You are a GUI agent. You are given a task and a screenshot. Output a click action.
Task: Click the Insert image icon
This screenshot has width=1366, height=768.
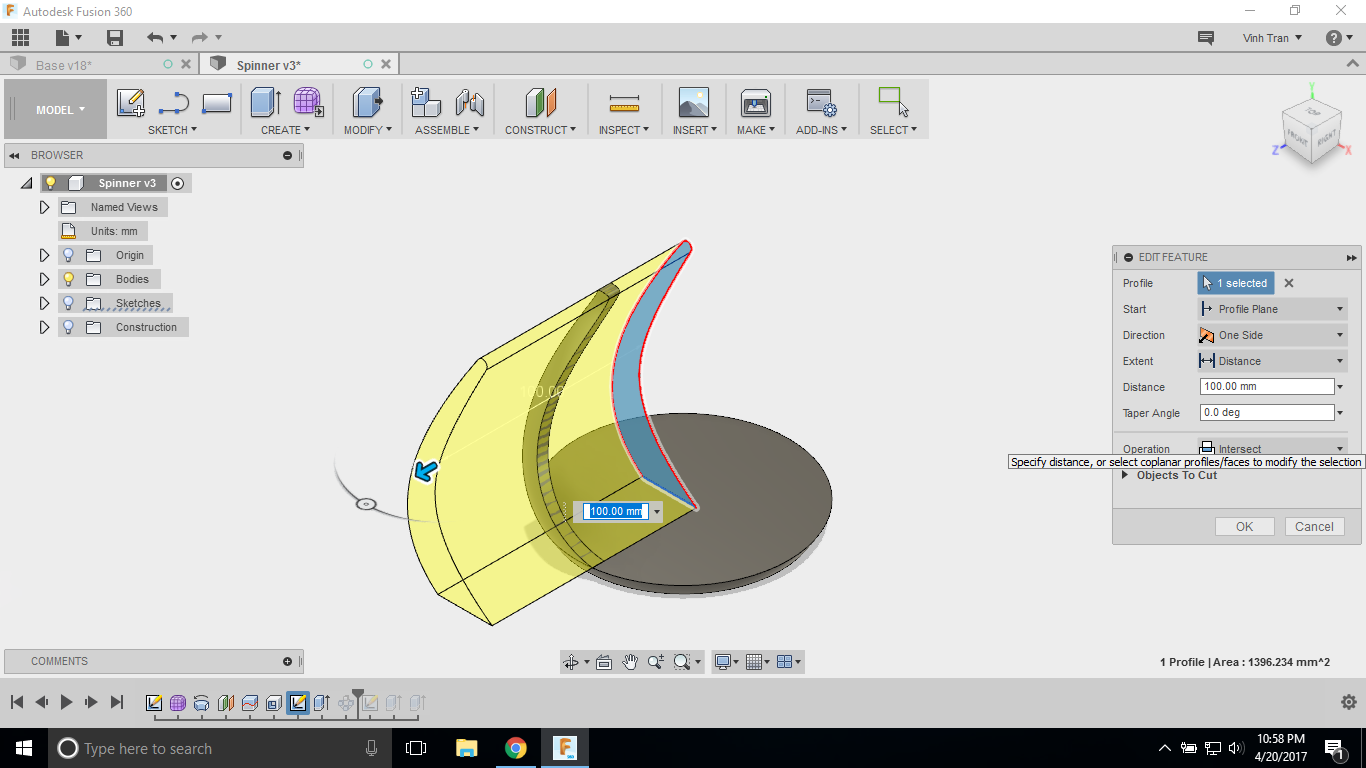[x=693, y=103]
